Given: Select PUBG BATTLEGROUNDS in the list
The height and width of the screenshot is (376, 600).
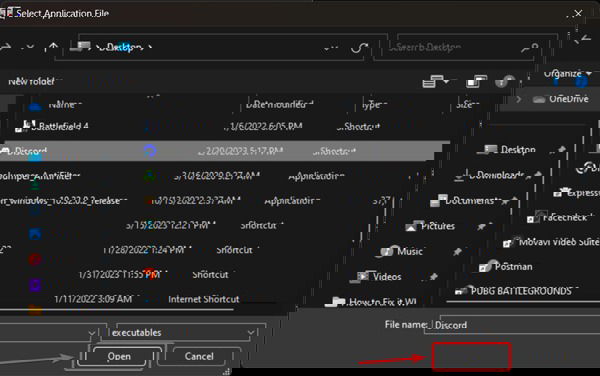Looking at the screenshot, I should [x=517, y=291].
